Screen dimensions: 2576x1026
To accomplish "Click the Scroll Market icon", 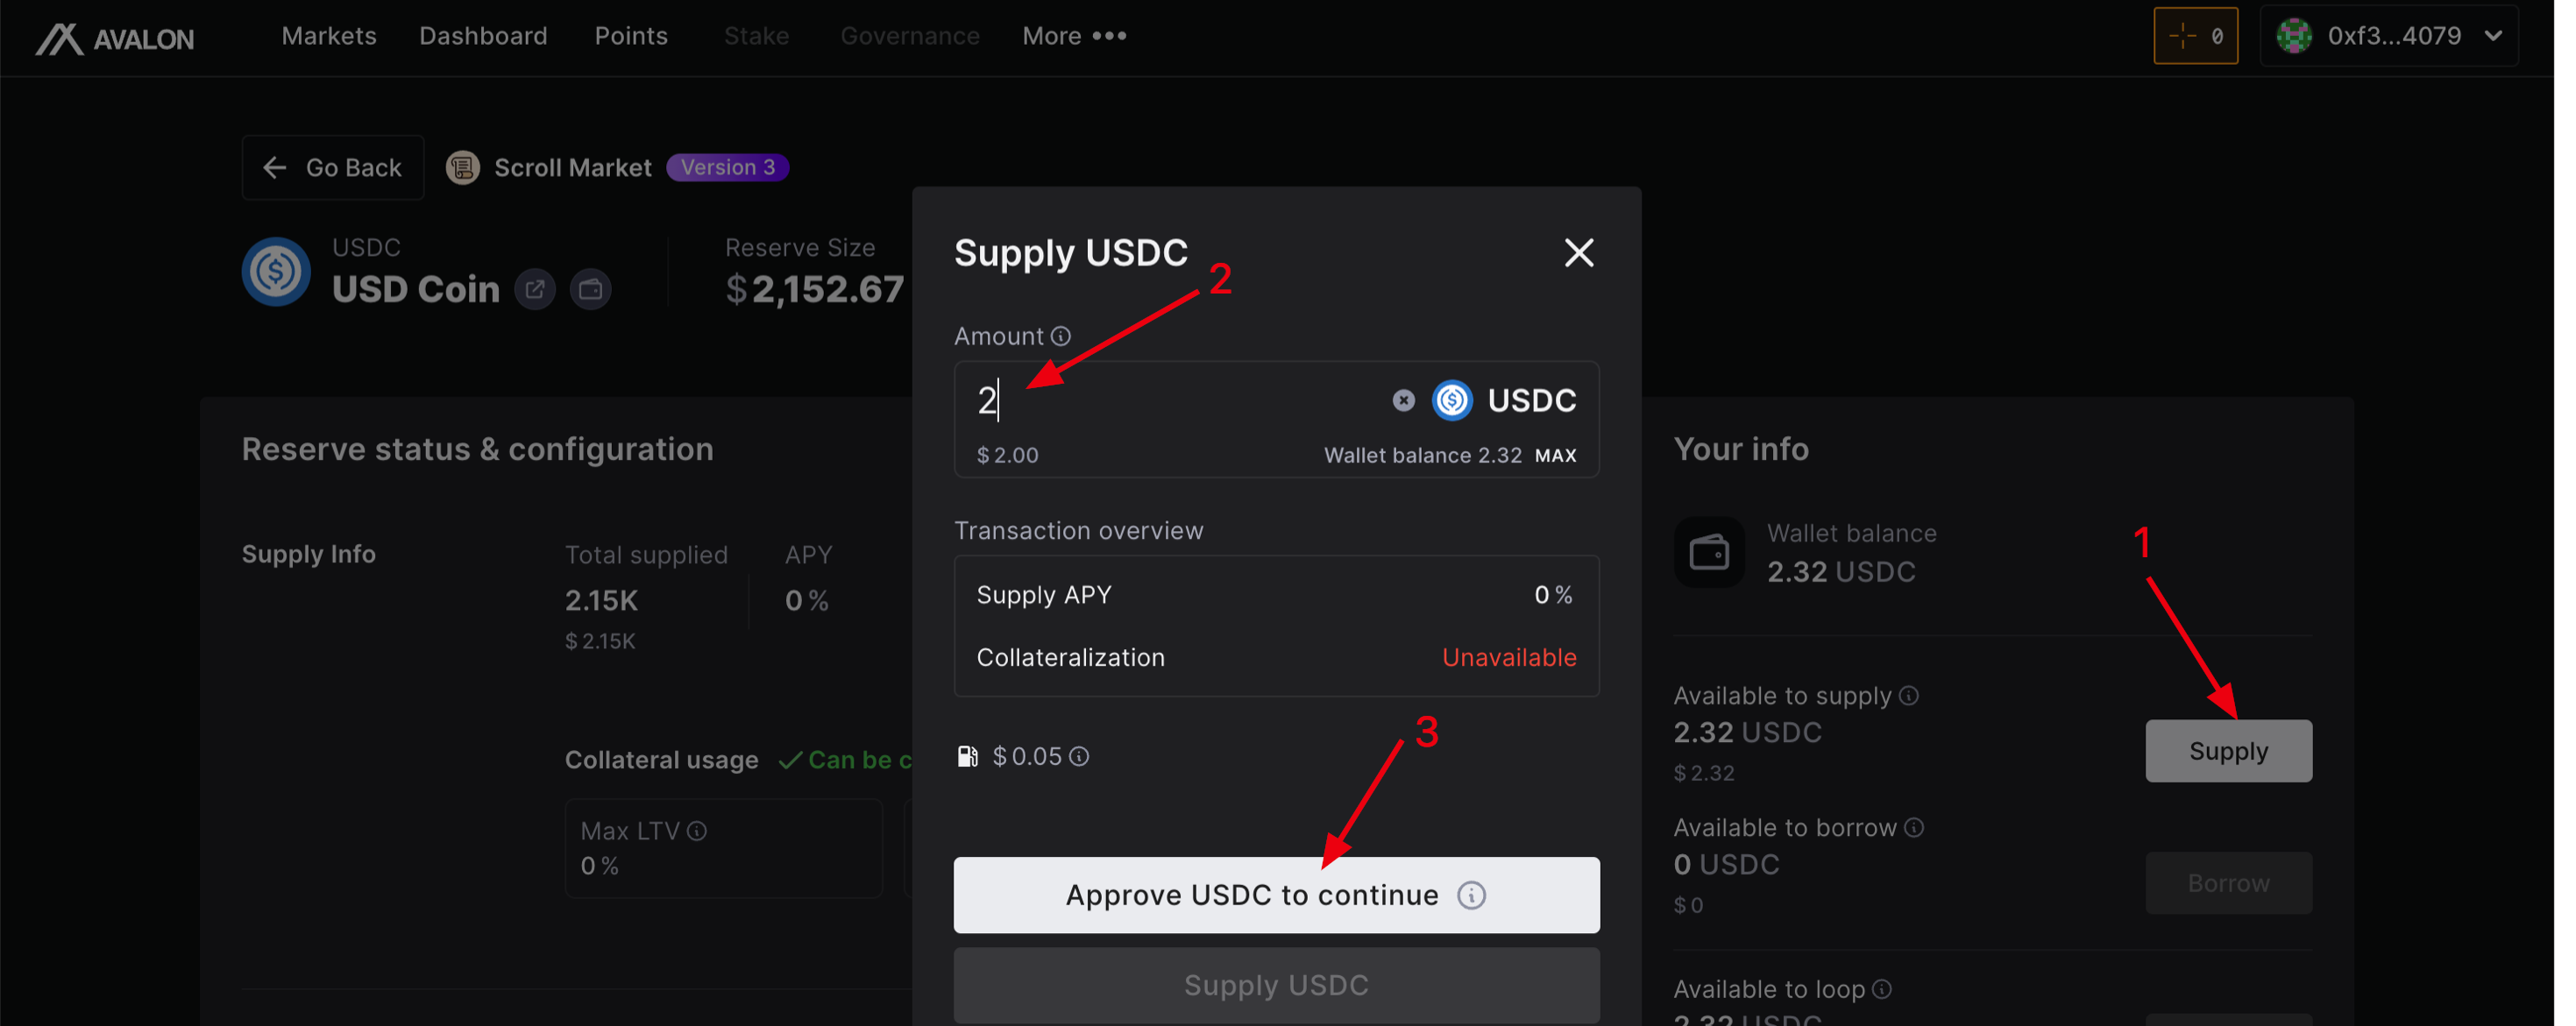I will click(x=462, y=167).
